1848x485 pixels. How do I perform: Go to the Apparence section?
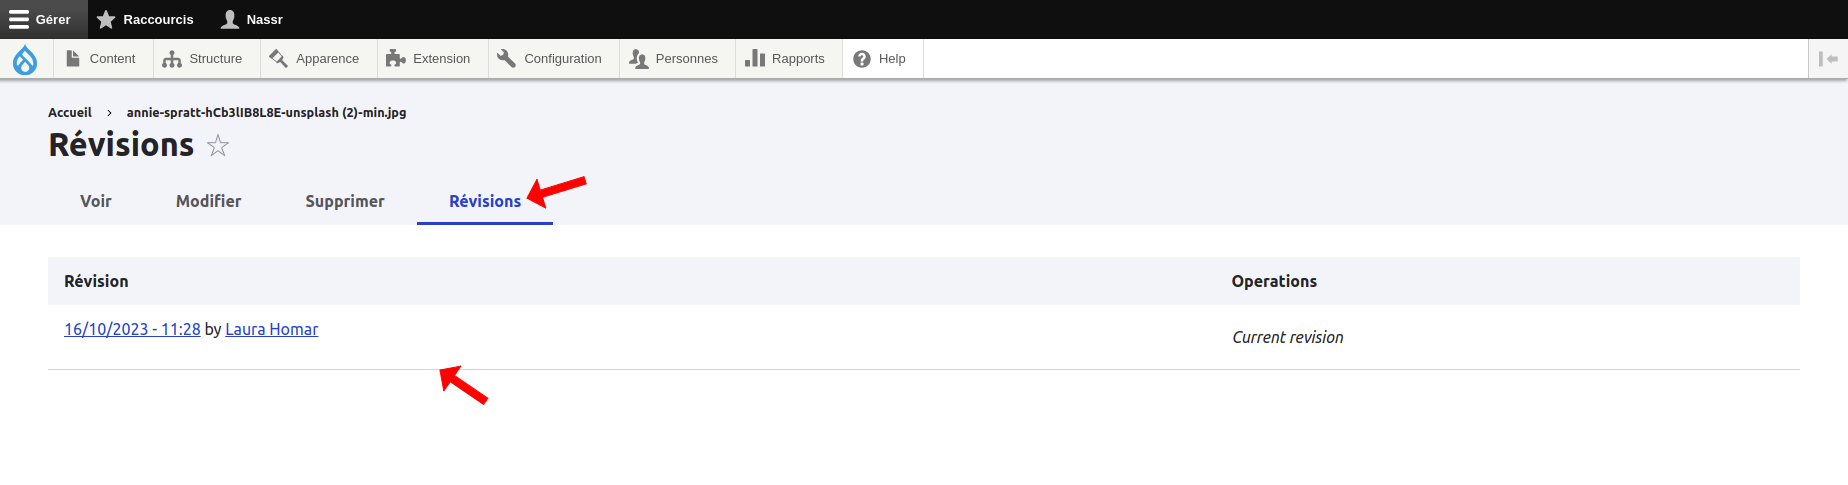(x=315, y=59)
